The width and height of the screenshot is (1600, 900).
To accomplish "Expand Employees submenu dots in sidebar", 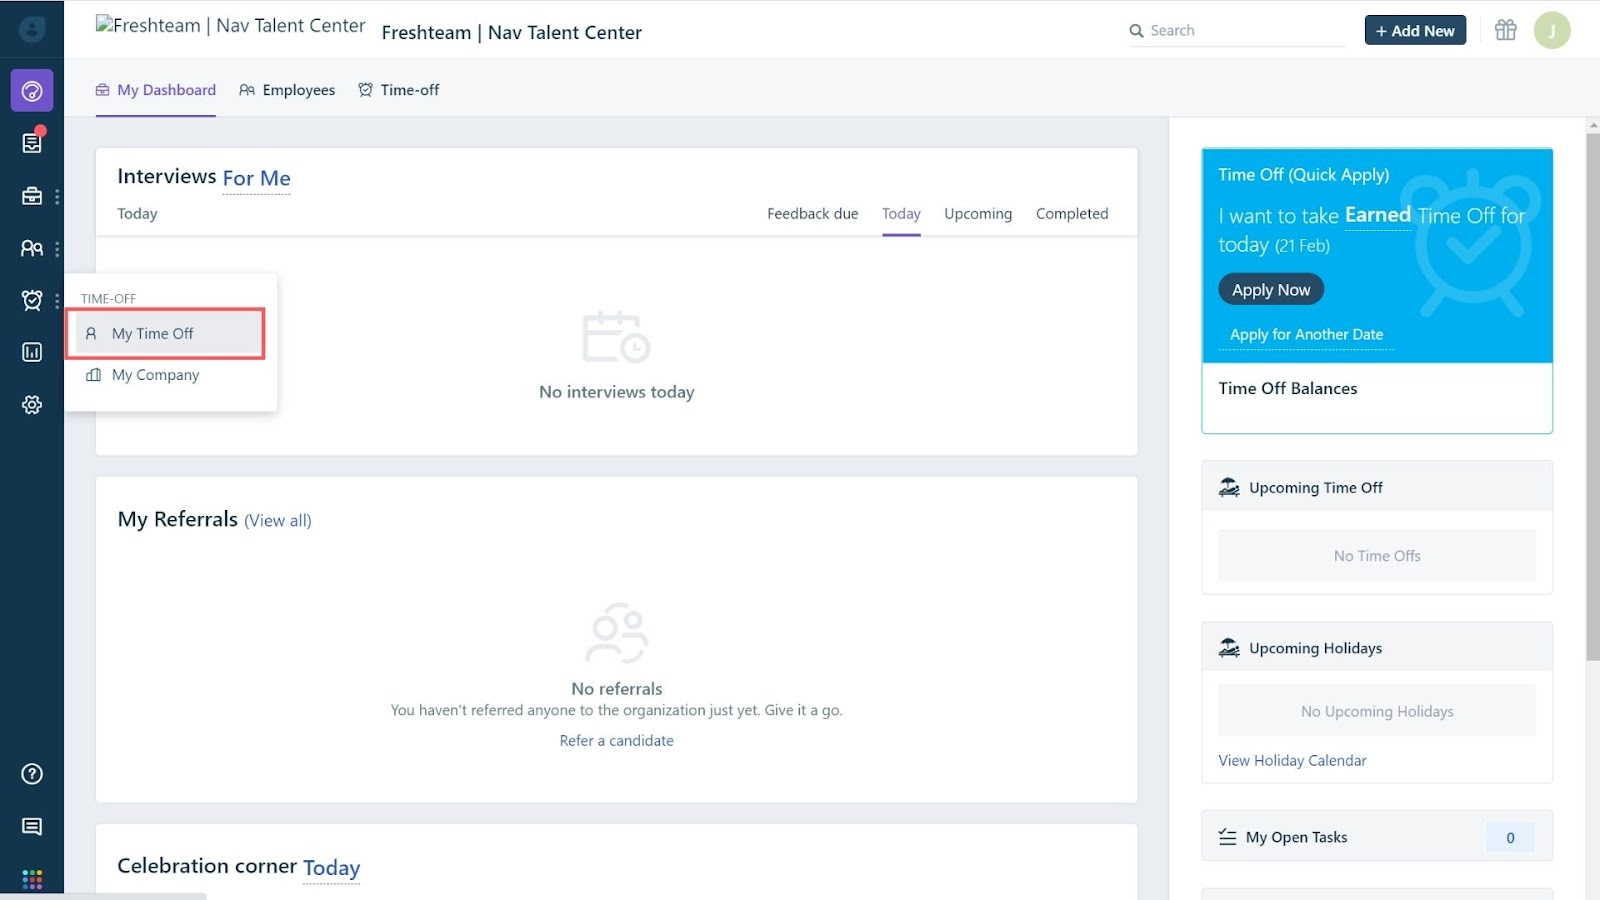I will 57,249.
